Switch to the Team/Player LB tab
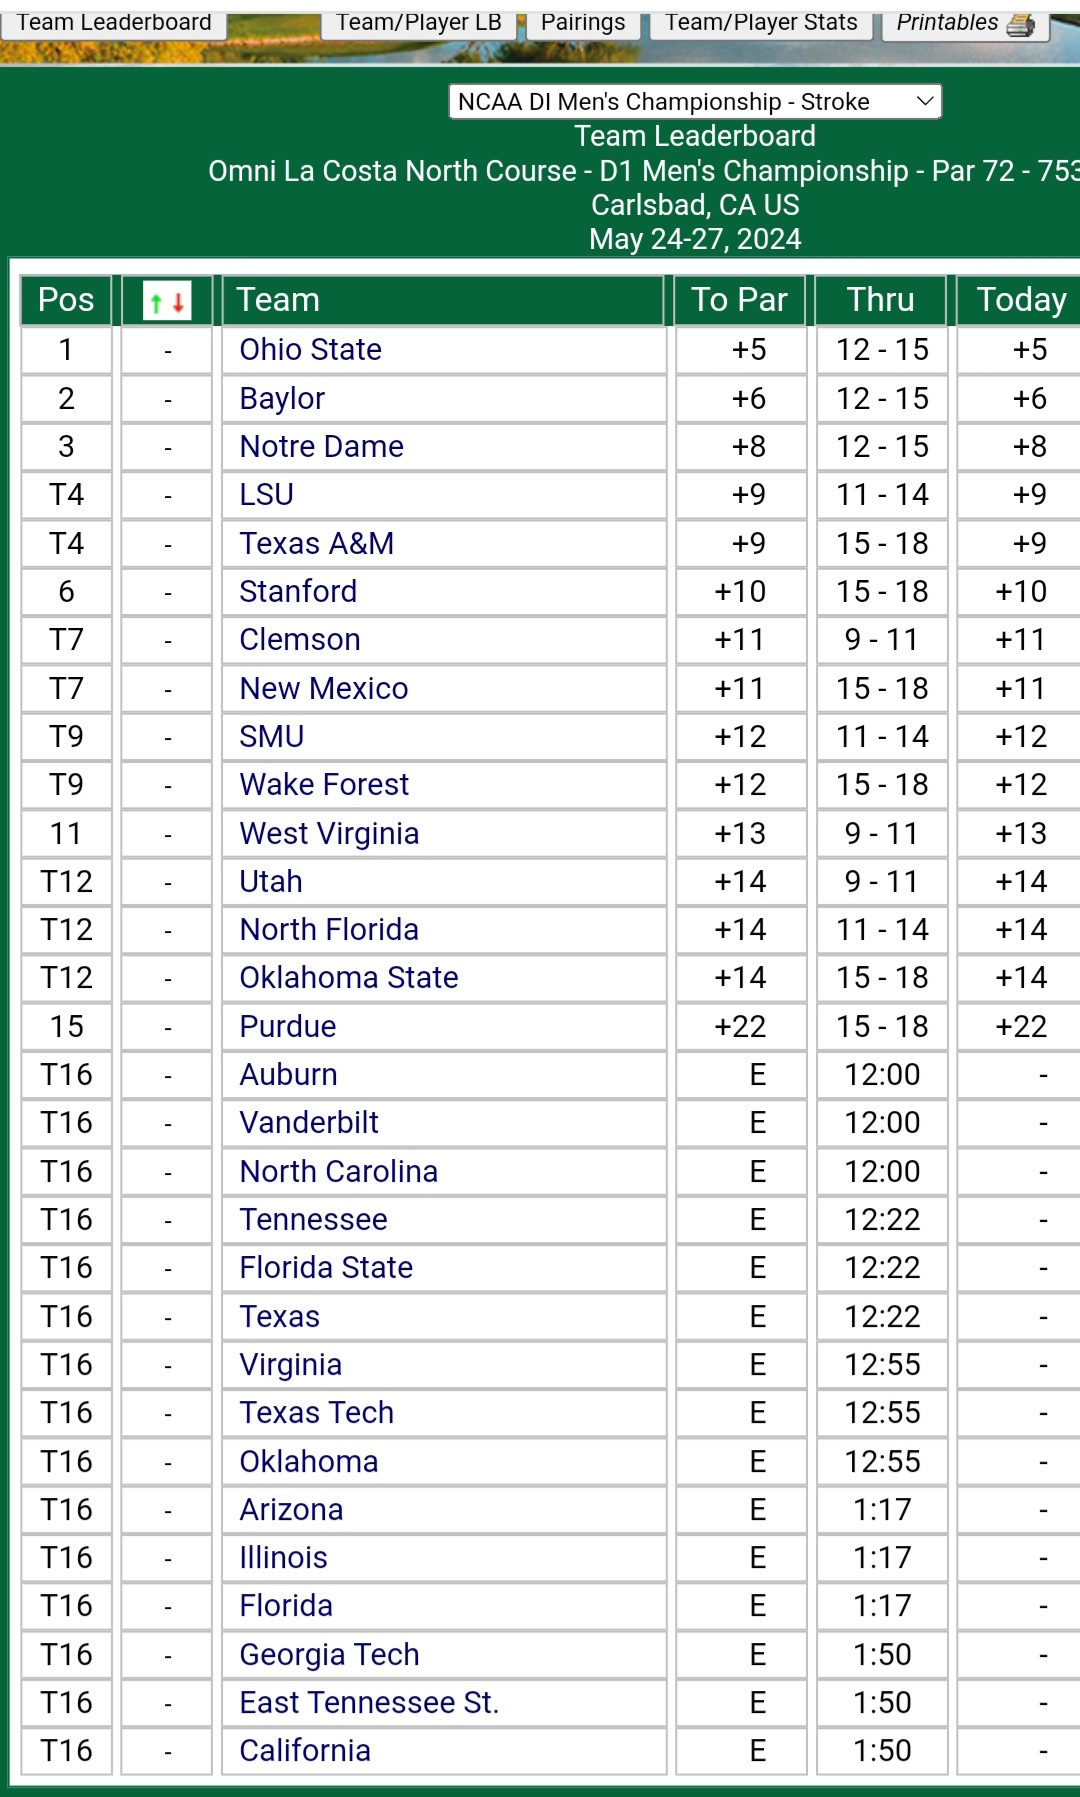This screenshot has width=1080, height=1797. coord(419,22)
